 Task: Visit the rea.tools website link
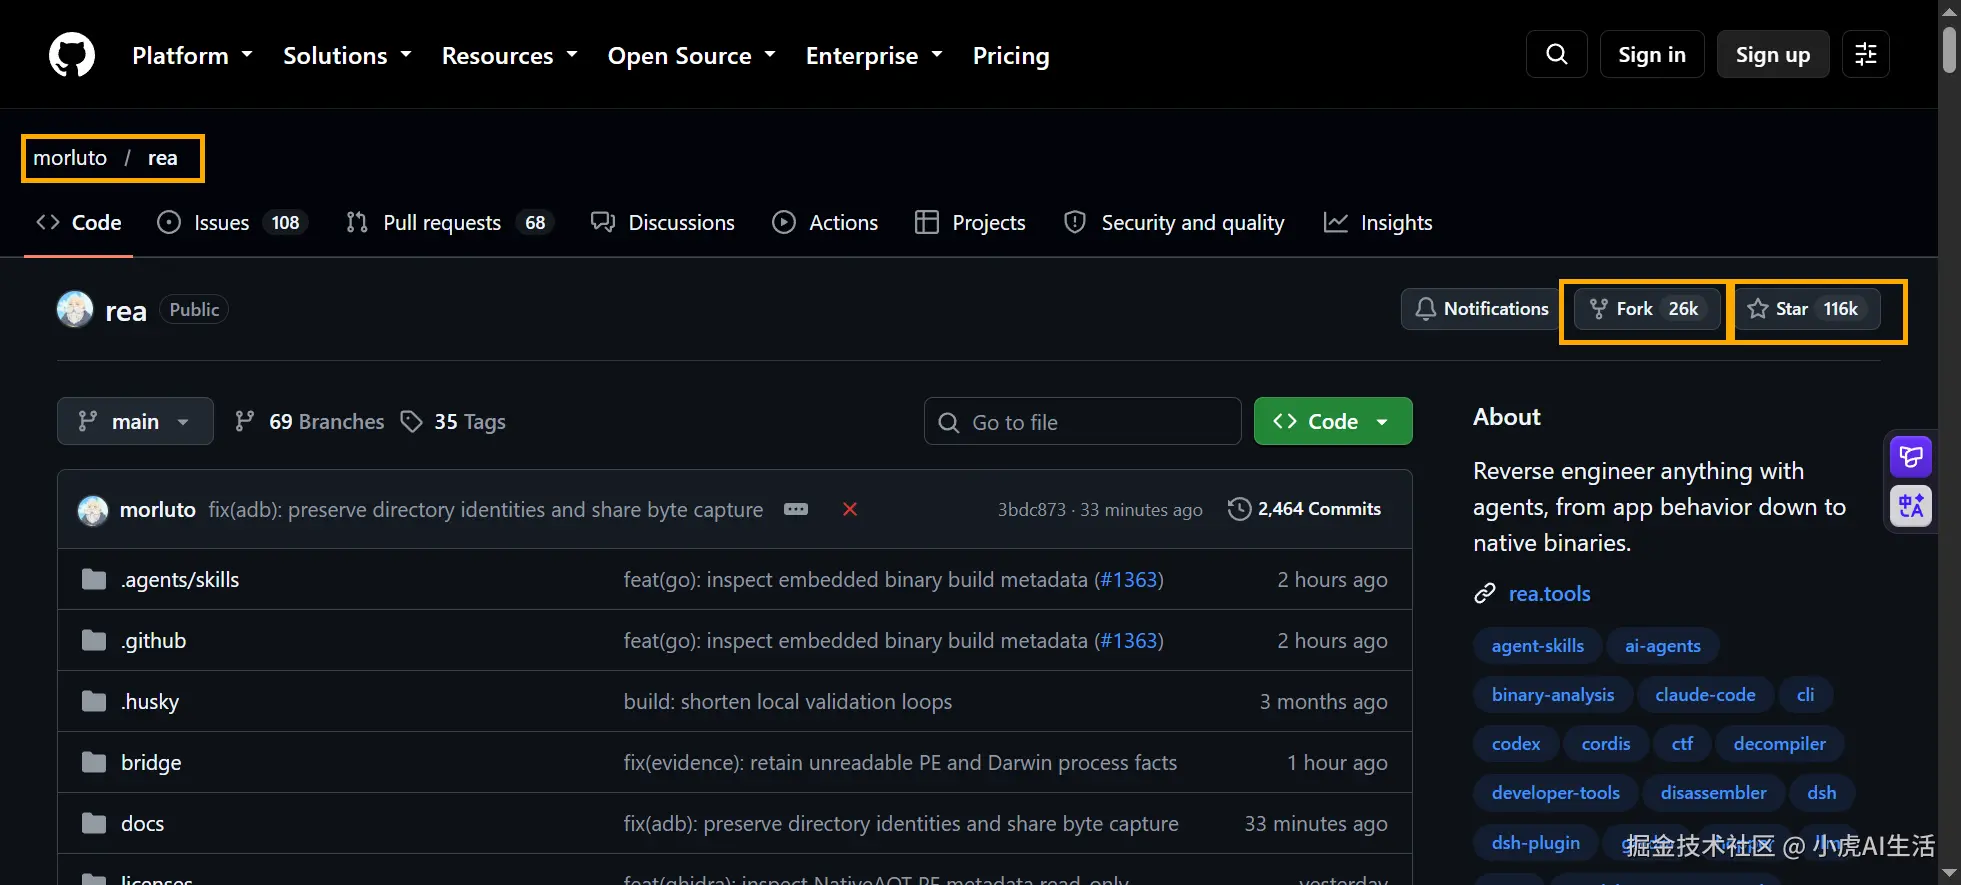pos(1549,594)
